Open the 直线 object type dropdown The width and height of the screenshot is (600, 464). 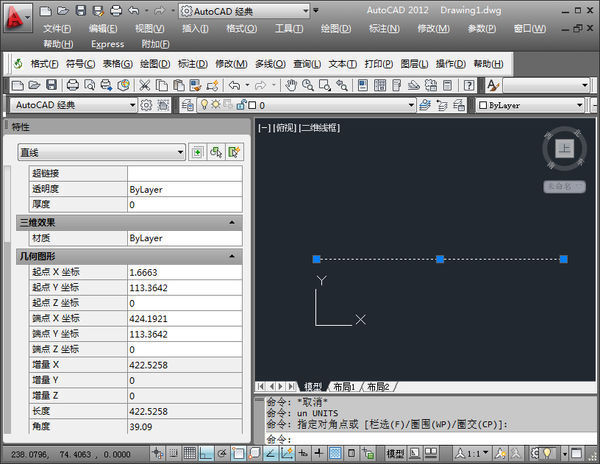pyautogui.click(x=180, y=152)
